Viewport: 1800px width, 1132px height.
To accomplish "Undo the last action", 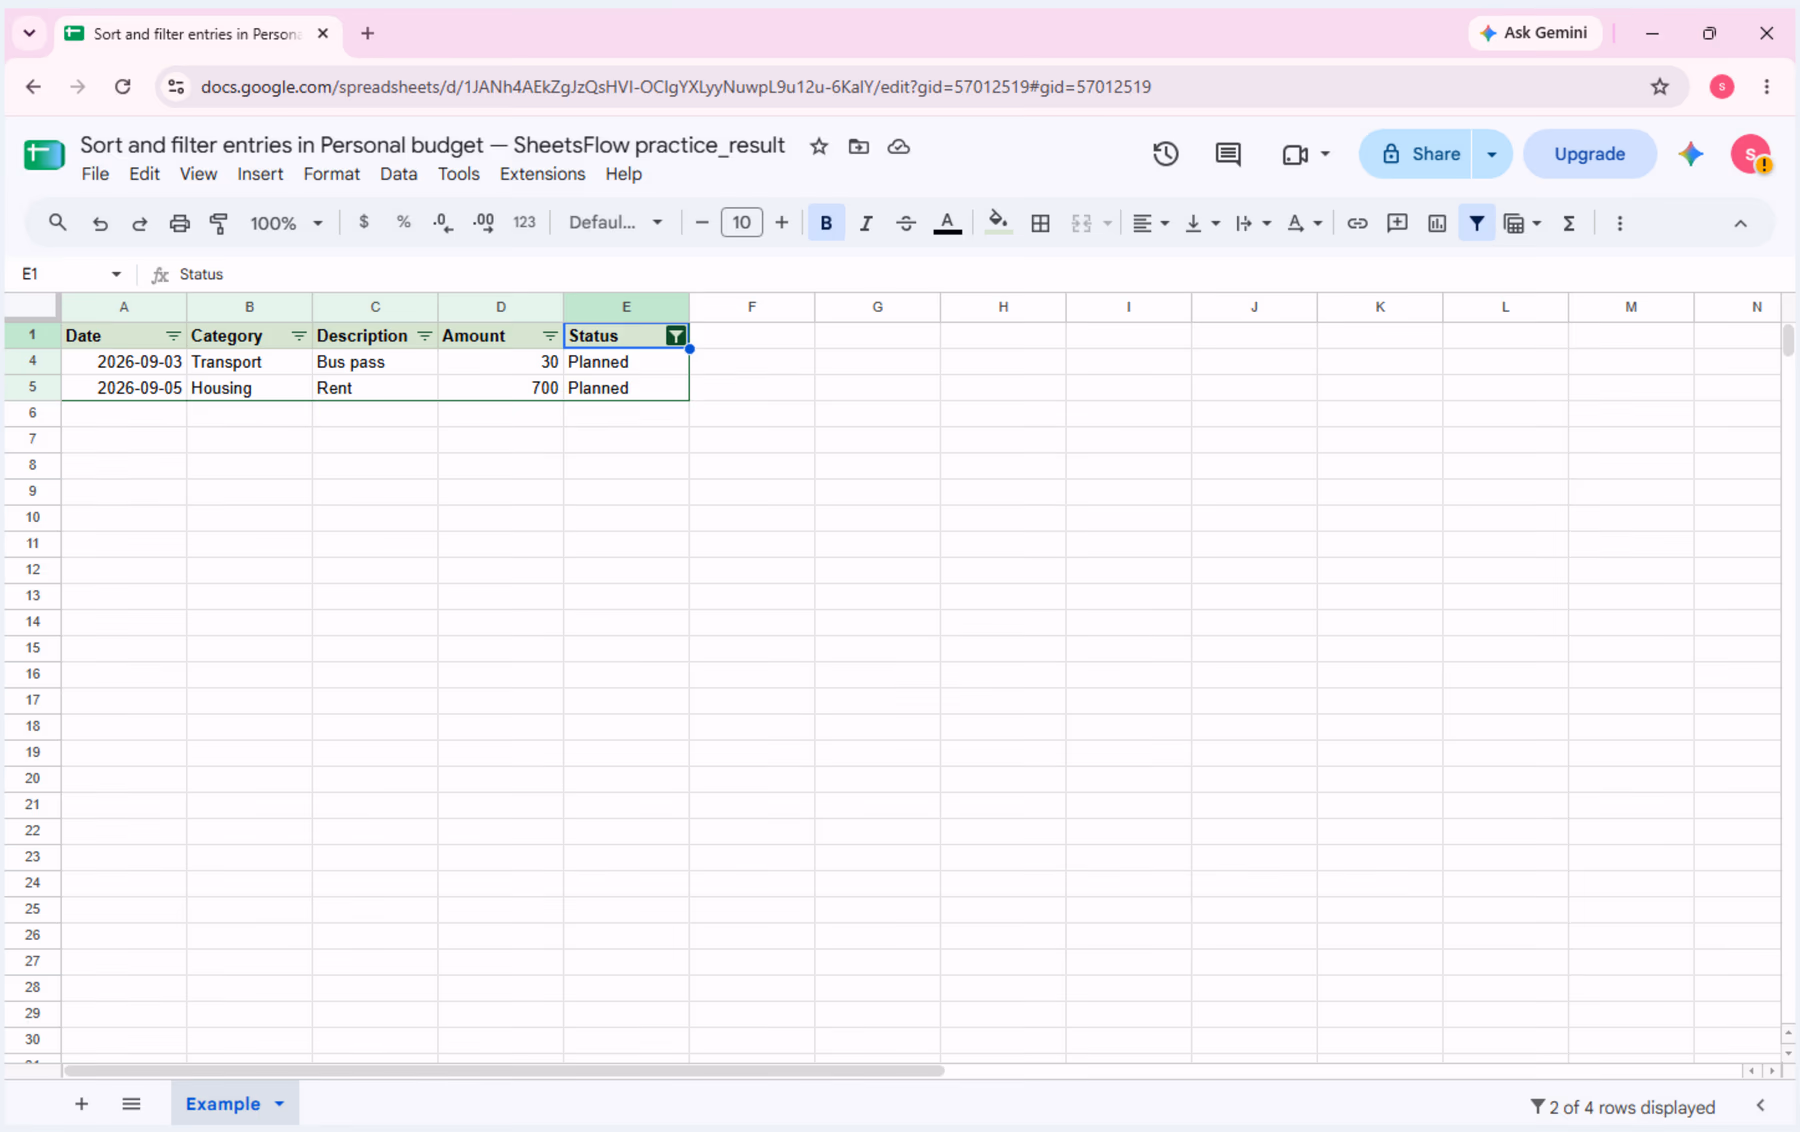I will point(100,223).
